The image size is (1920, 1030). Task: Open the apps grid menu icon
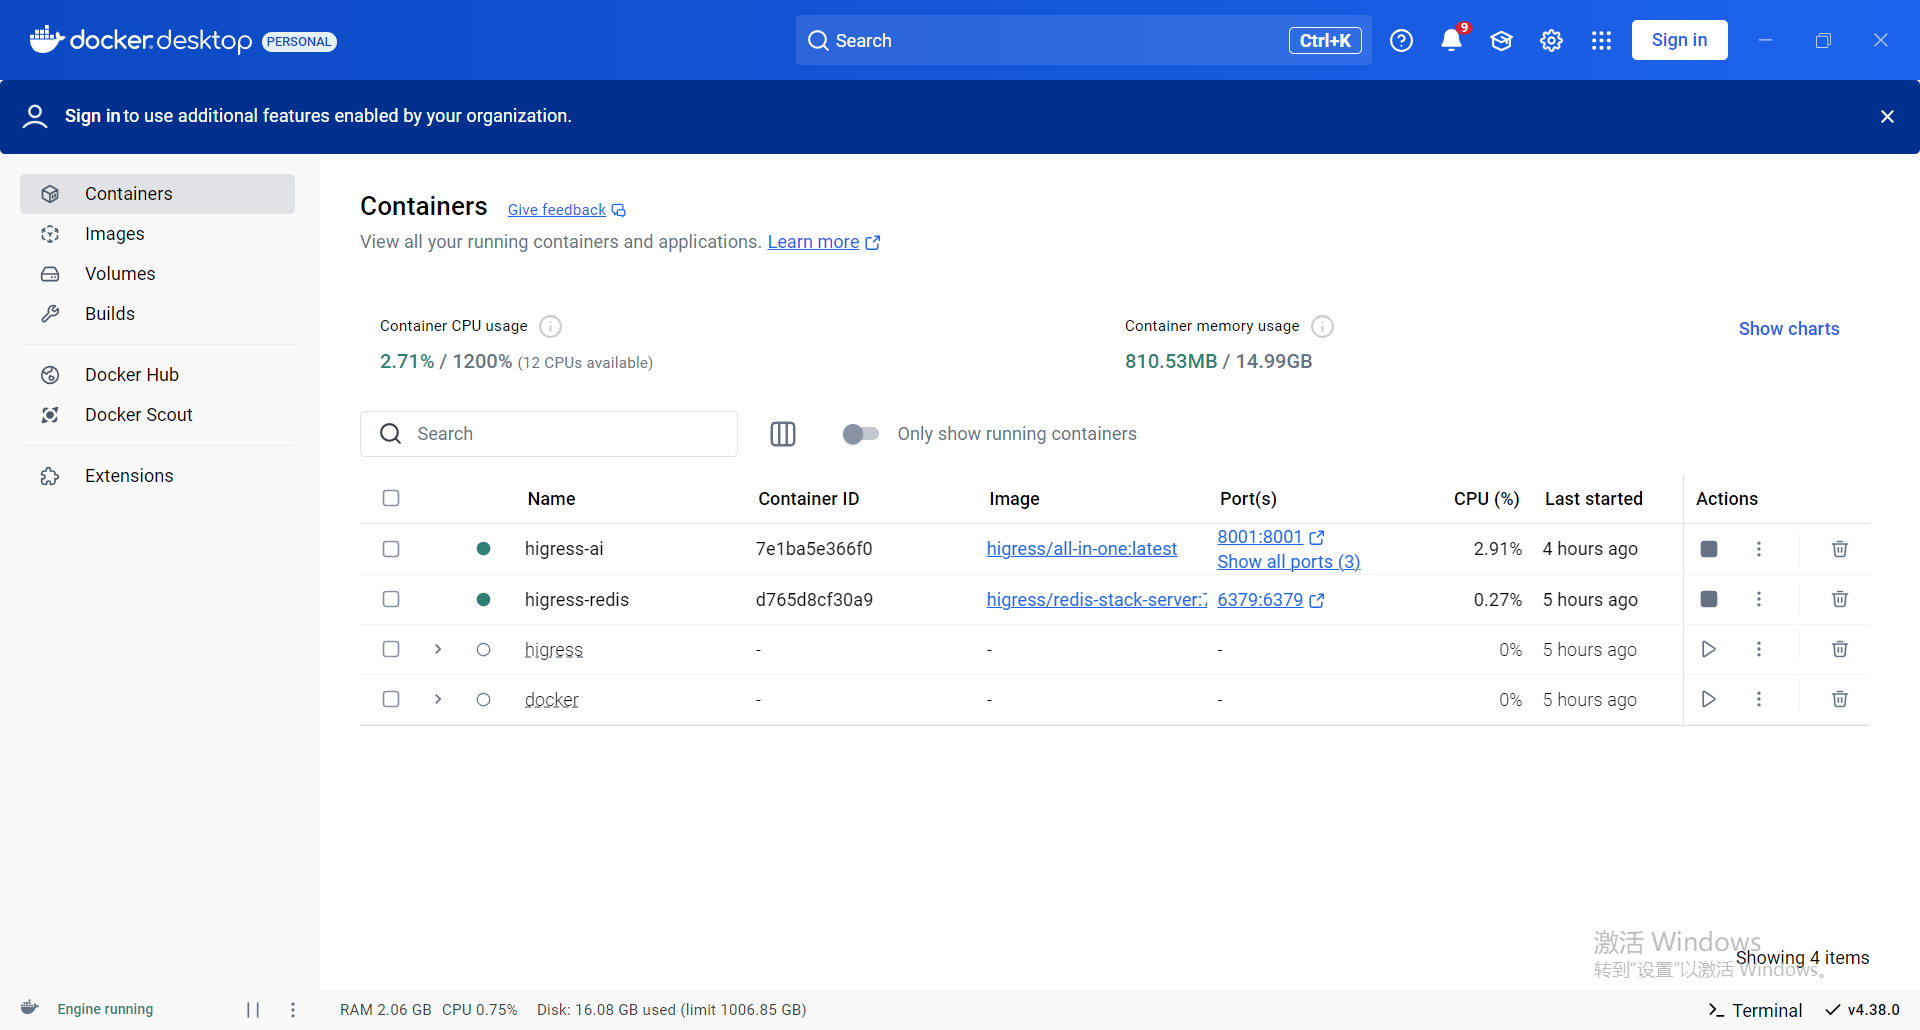[x=1601, y=41]
